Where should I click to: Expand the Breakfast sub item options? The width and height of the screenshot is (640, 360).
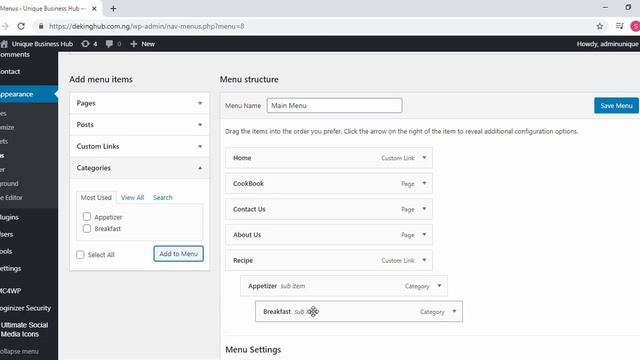[x=454, y=311]
